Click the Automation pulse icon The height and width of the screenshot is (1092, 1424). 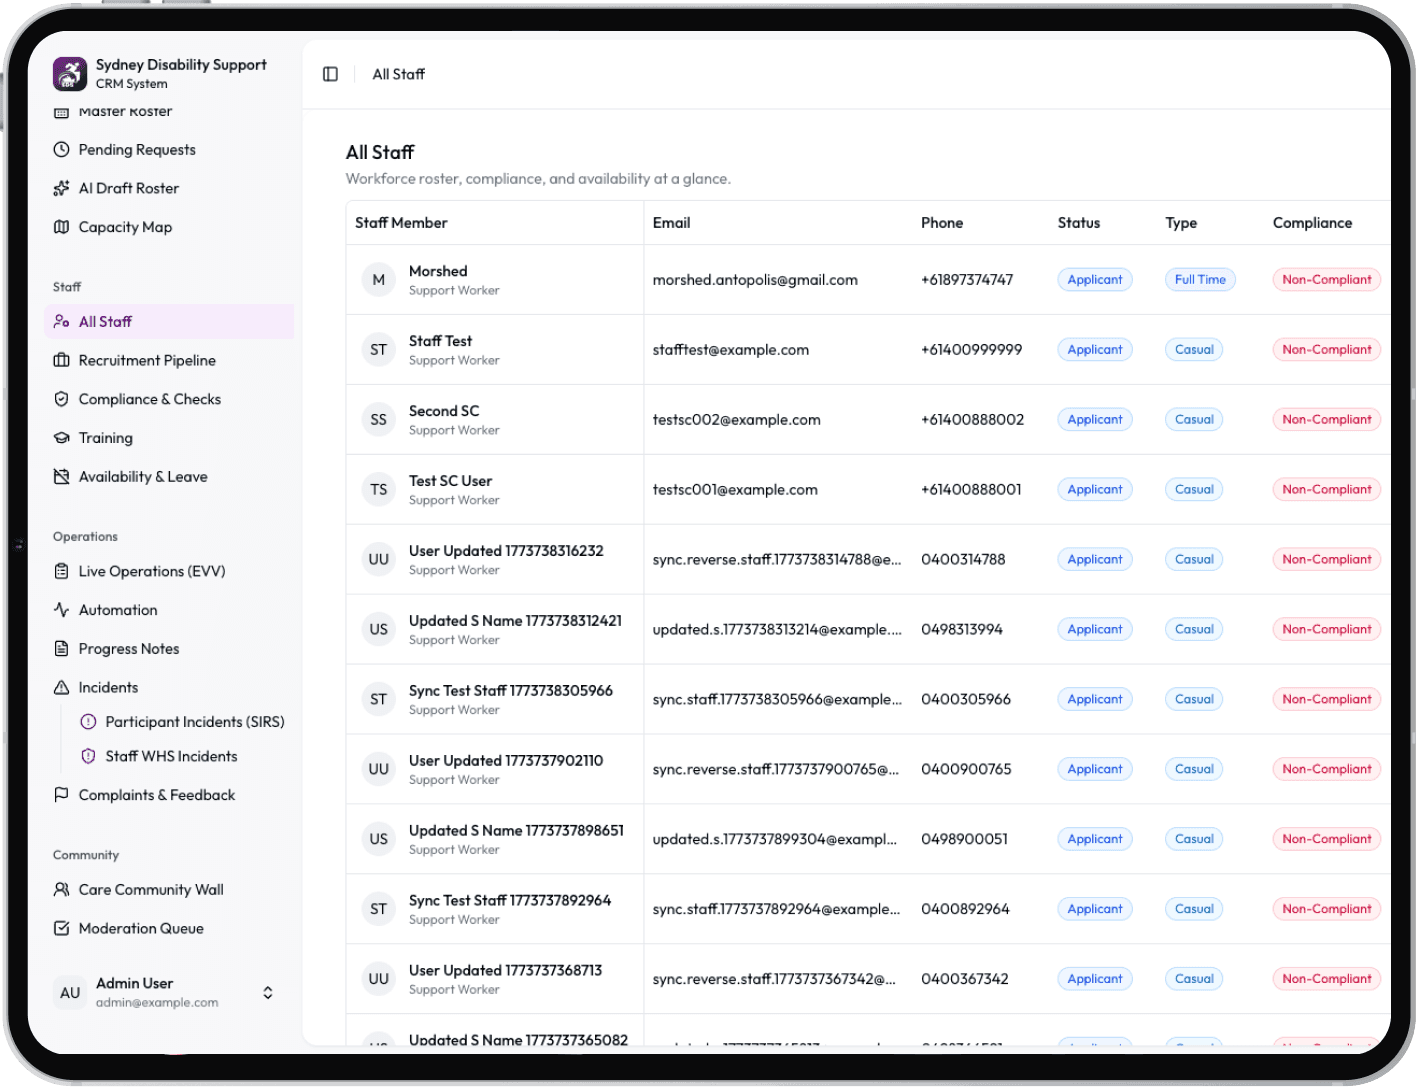tap(61, 610)
